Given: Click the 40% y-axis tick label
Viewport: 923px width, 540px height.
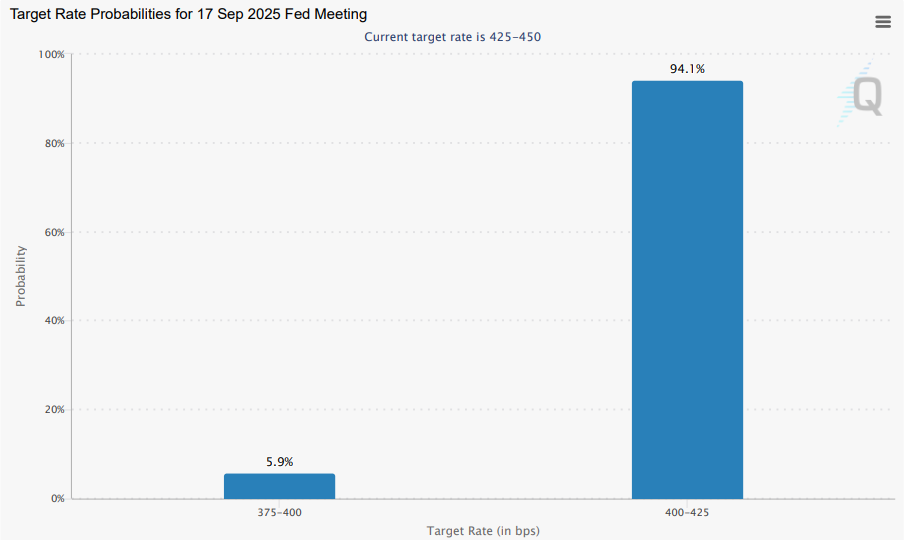Looking at the screenshot, I should tap(53, 321).
